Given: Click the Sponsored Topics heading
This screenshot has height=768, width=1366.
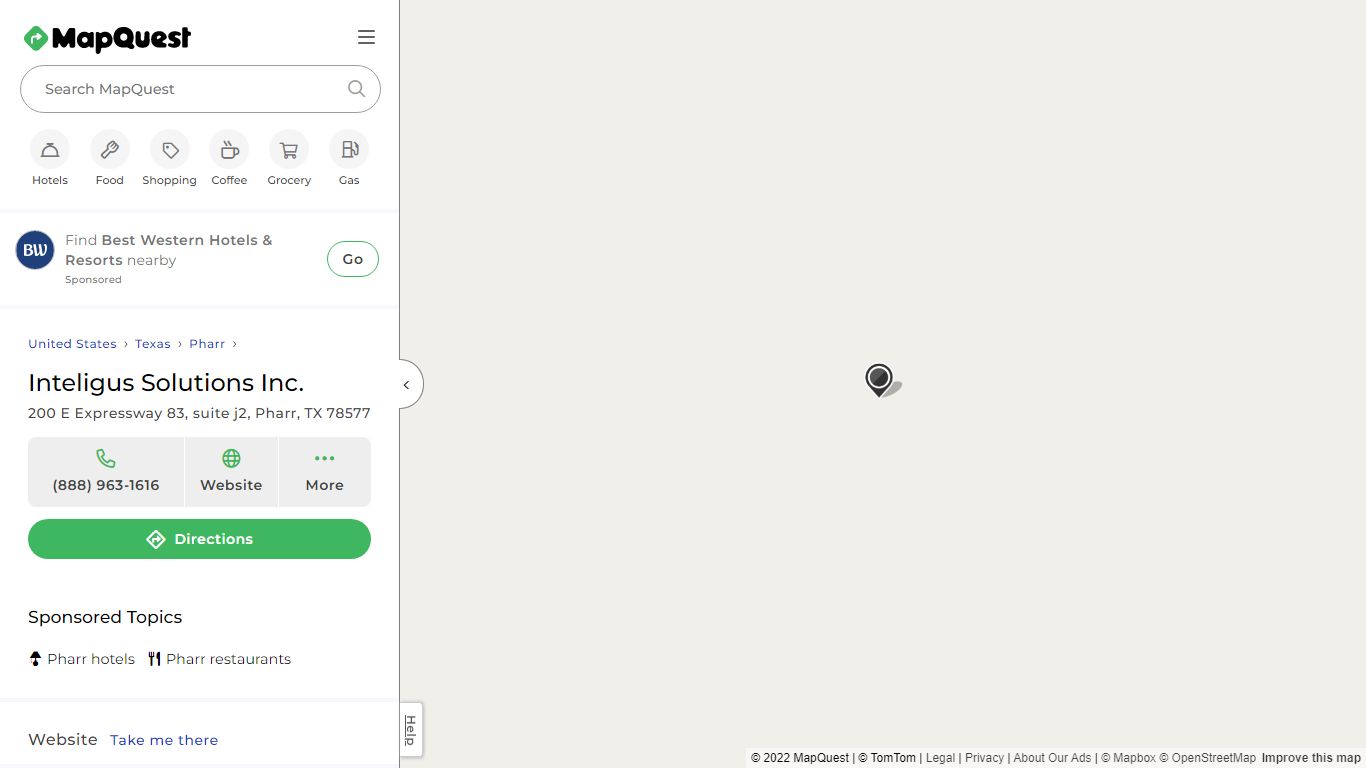Looking at the screenshot, I should coord(105,617).
